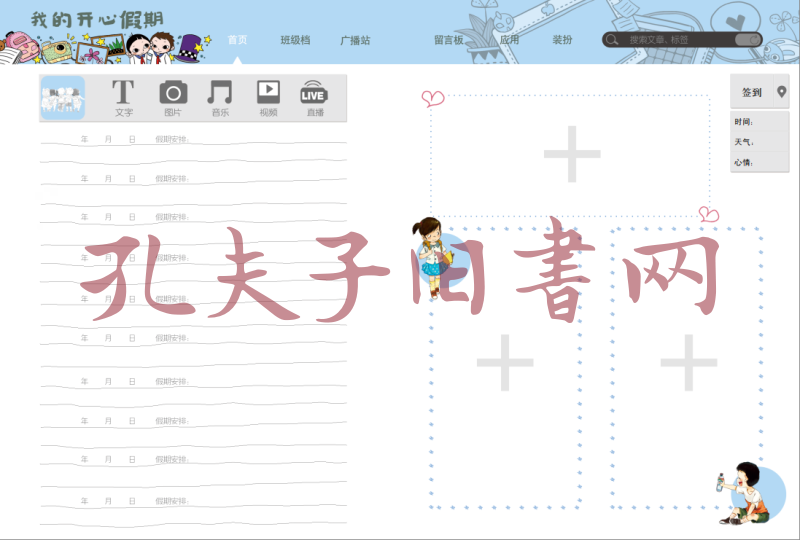Click the magnifier icon in search bar

[x=612, y=40]
